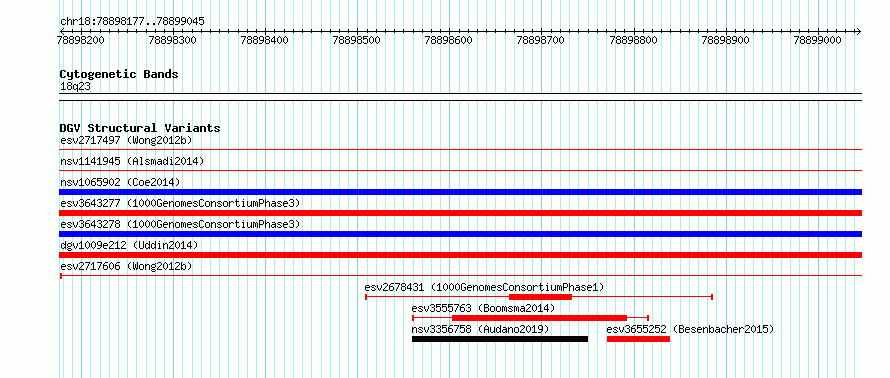
Task: Select the 18q23 band label
Action: [75, 86]
